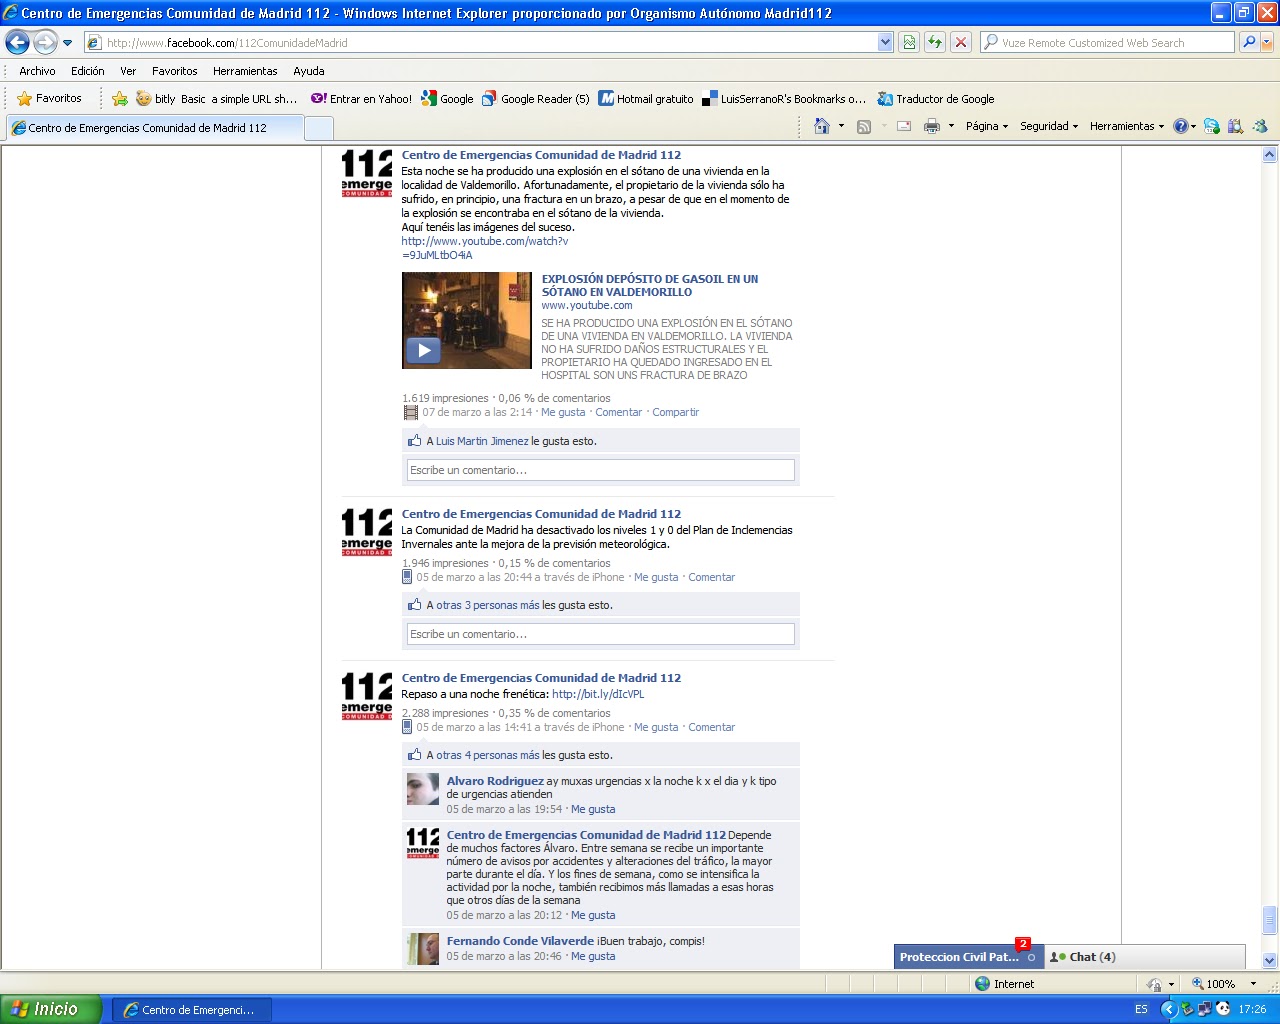Open the Google Reader (5) bookmark
This screenshot has height=1024, width=1280.
pyautogui.click(x=536, y=99)
